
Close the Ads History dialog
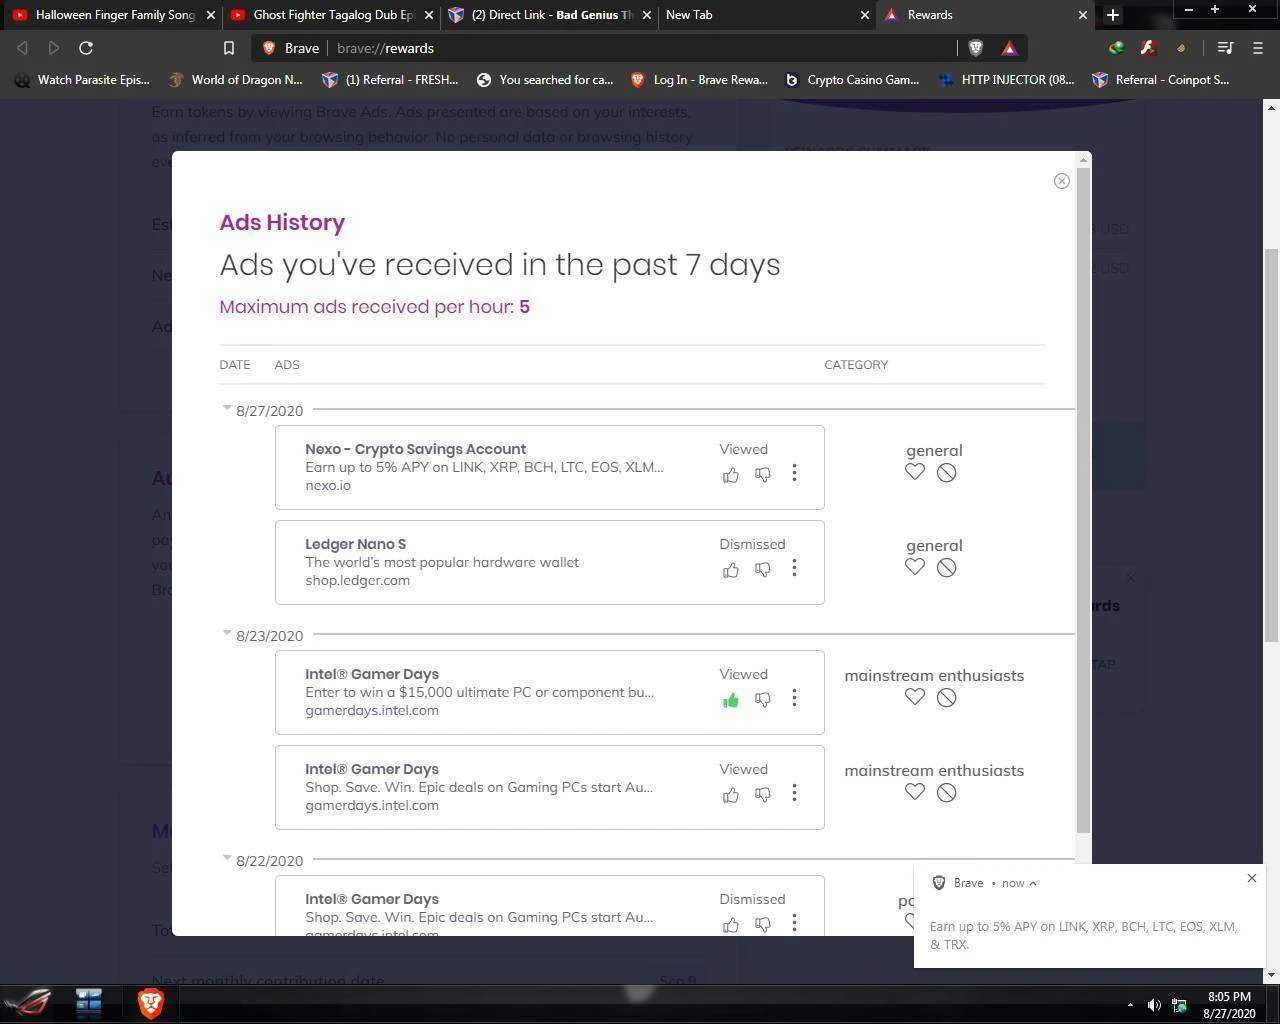(1061, 181)
